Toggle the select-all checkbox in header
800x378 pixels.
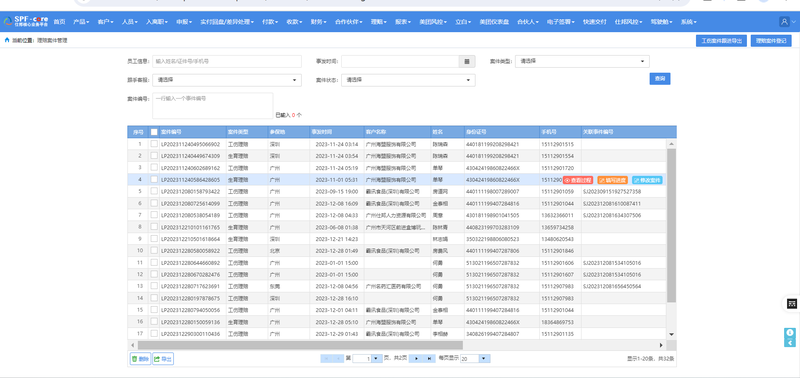tap(154, 132)
